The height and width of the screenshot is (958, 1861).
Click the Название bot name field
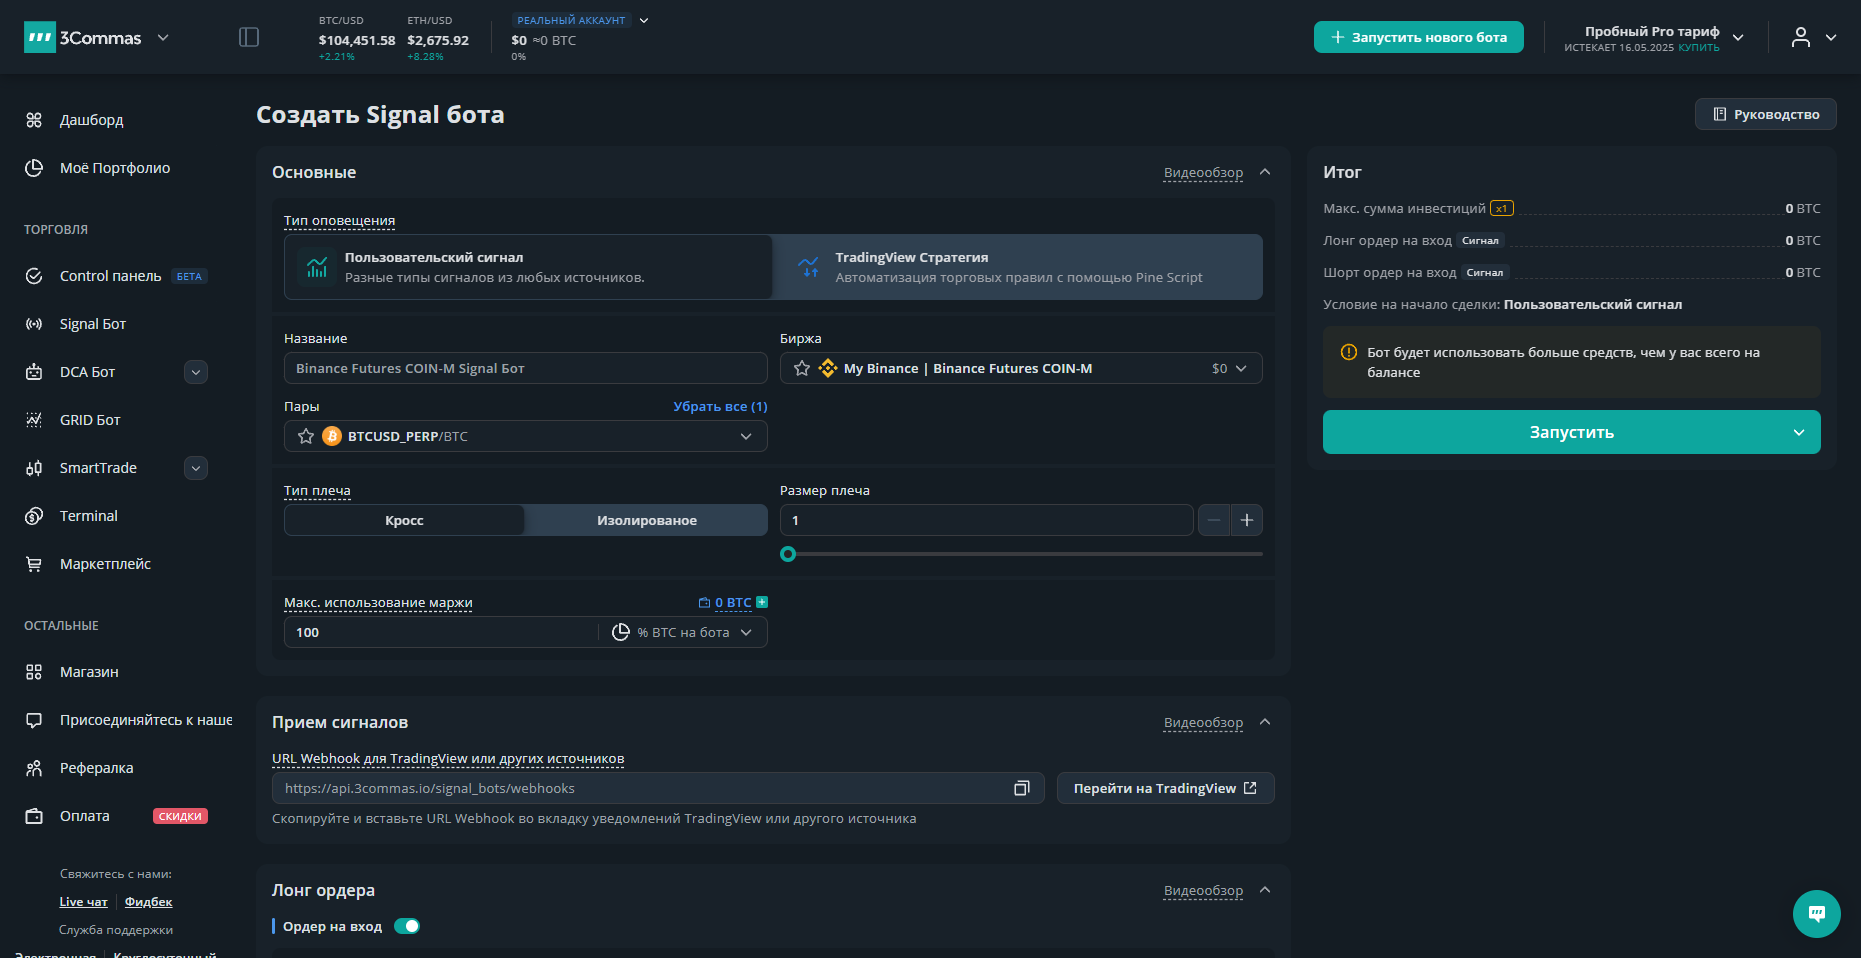526,368
